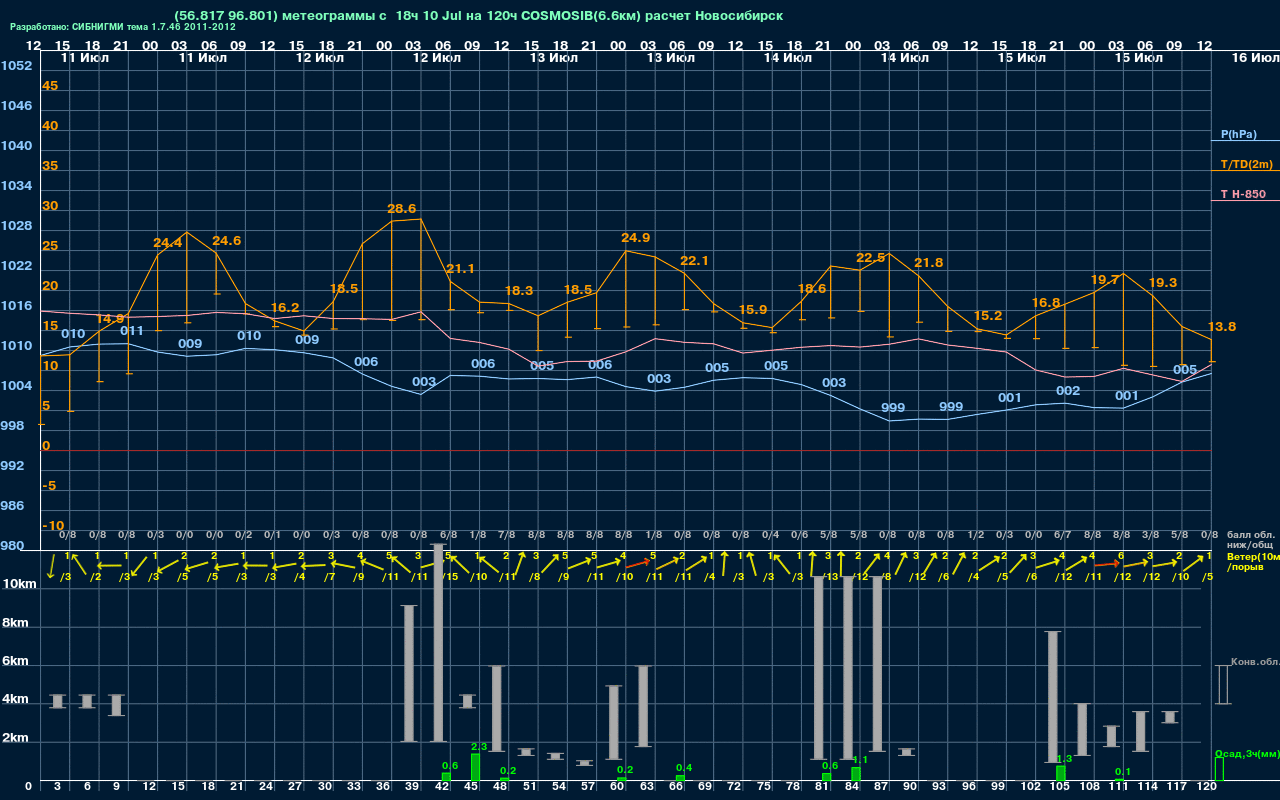The width and height of the screenshot is (1280, 800).
Task: Select the T/TD(2m) legend label
Action: (x=1246, y=164)
